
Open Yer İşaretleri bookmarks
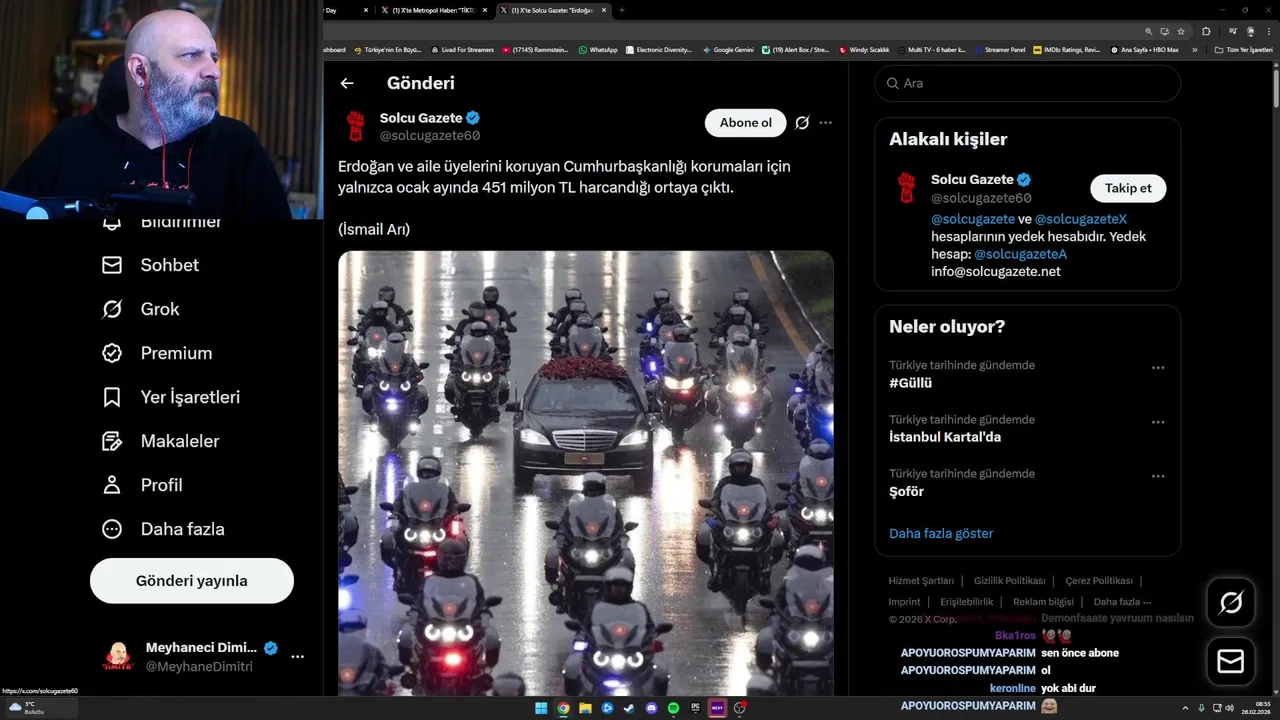tap(171, 397)
